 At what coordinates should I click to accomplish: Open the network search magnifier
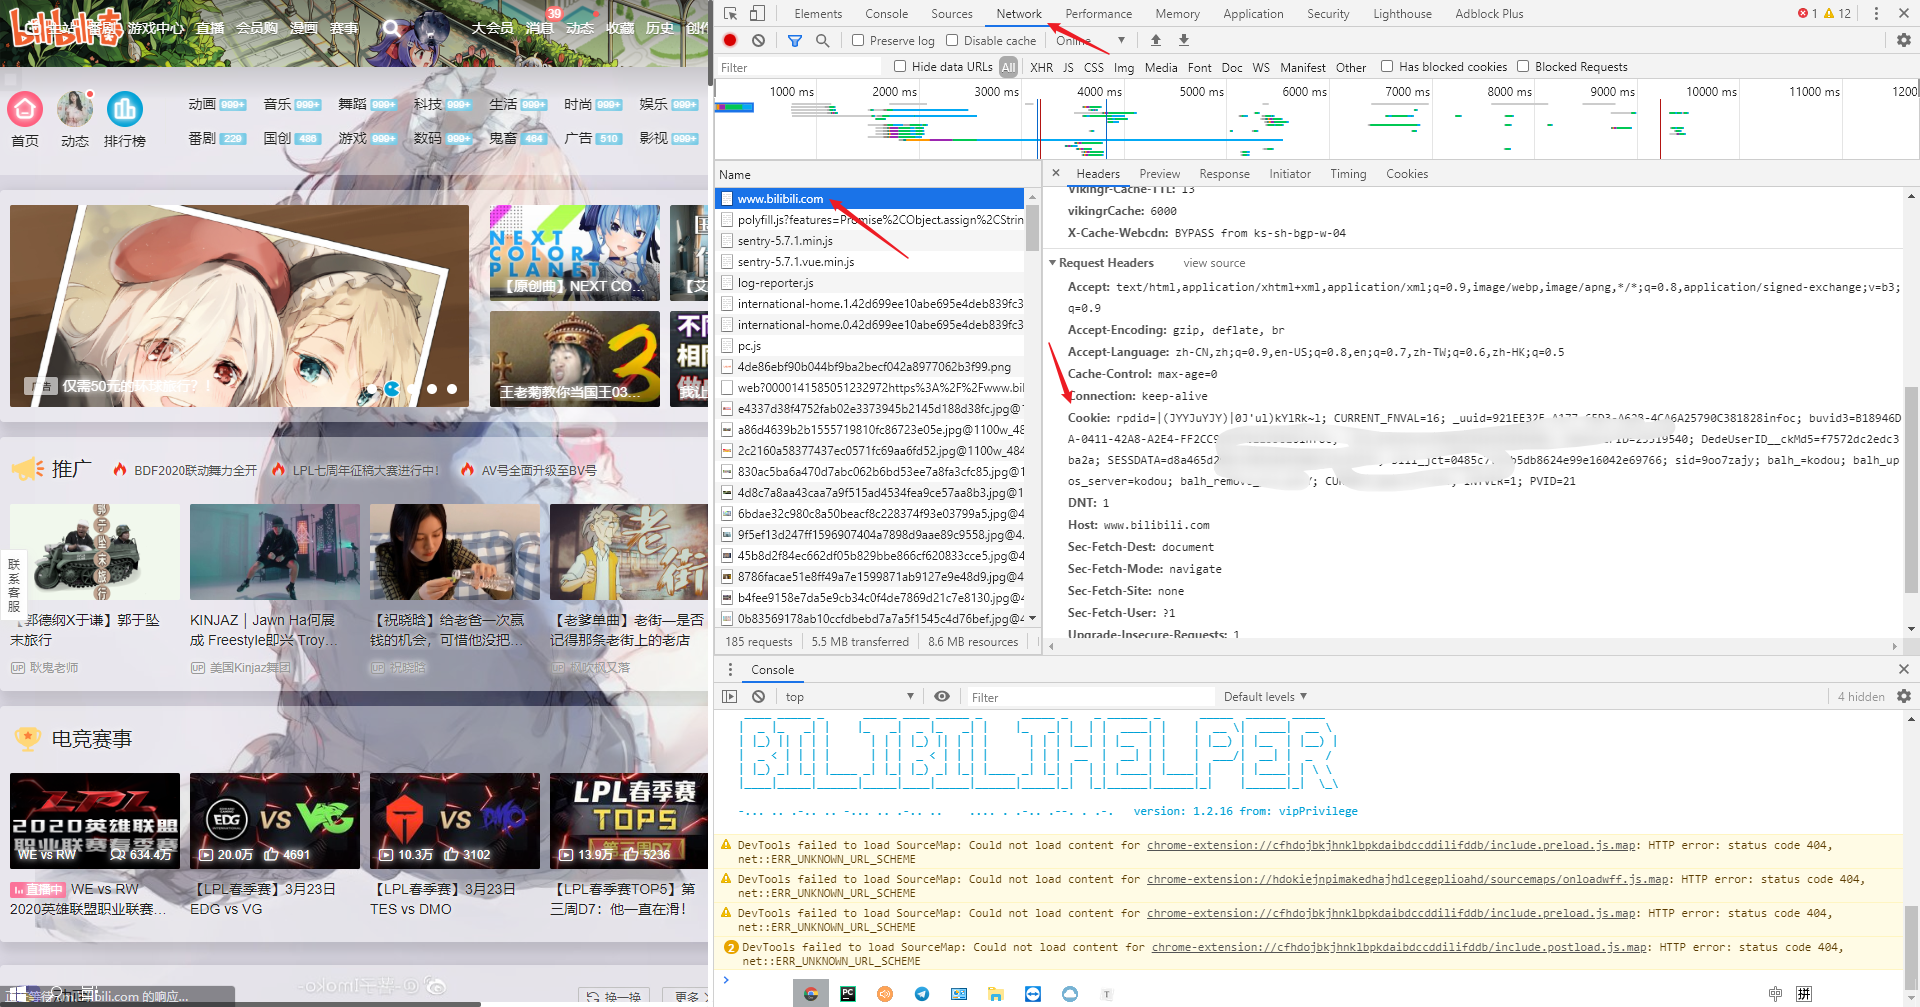click(x=822, y=40)
